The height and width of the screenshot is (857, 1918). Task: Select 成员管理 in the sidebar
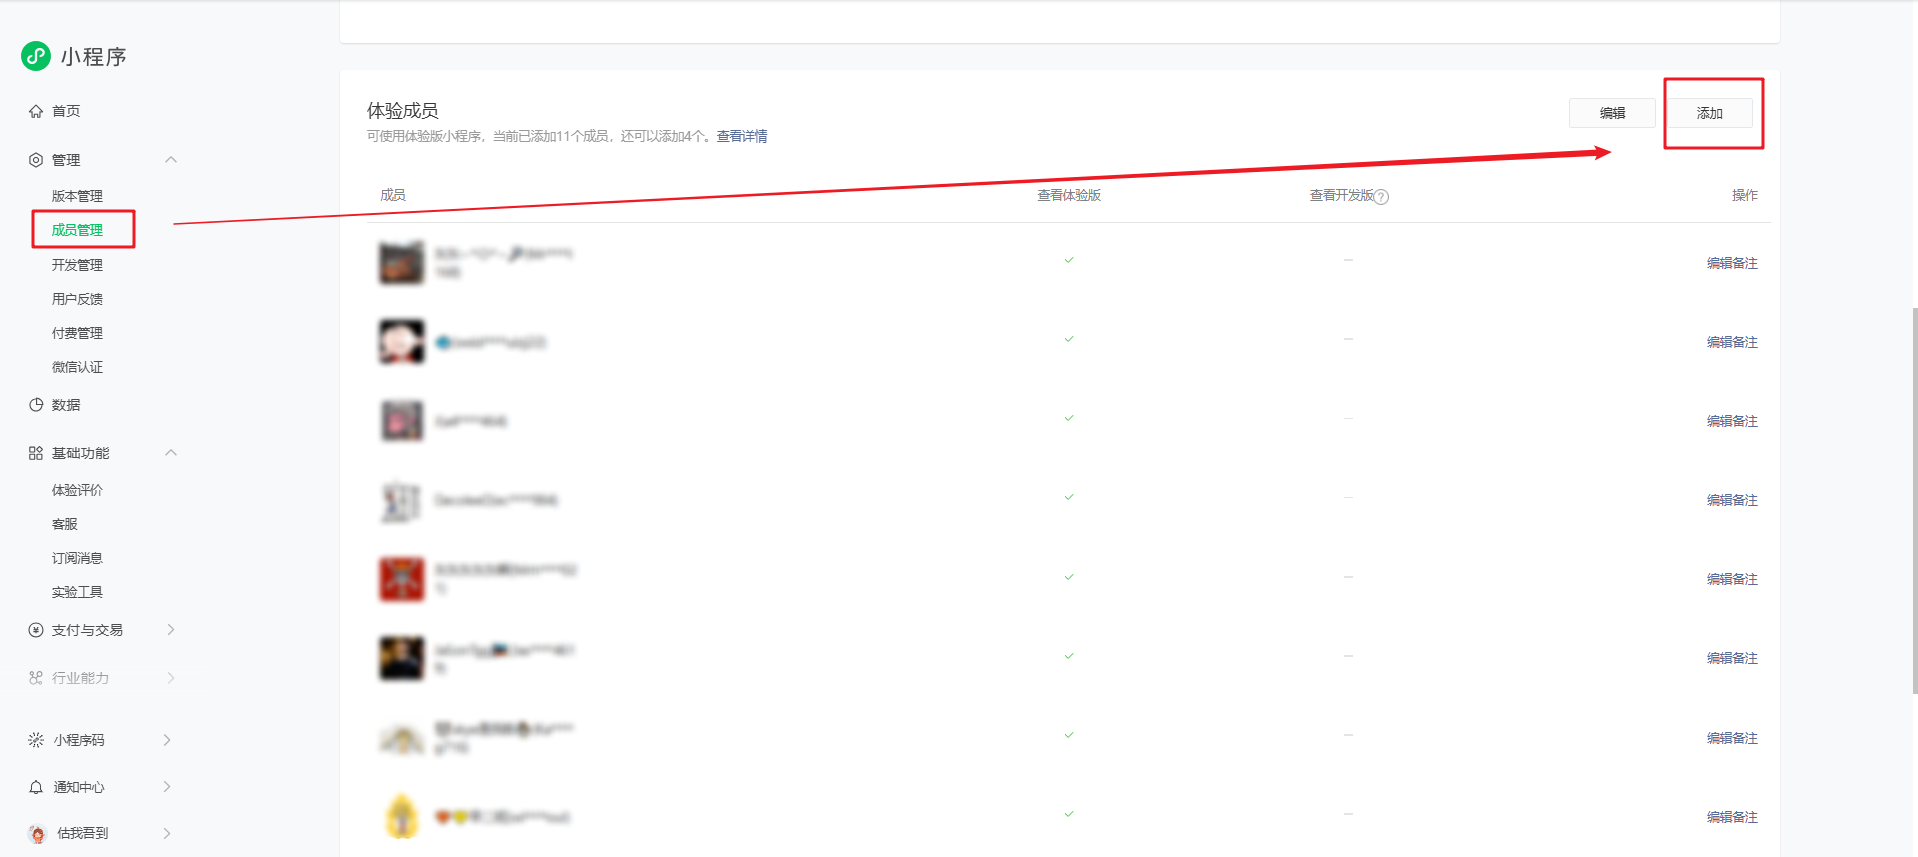(x=77, y=230)
